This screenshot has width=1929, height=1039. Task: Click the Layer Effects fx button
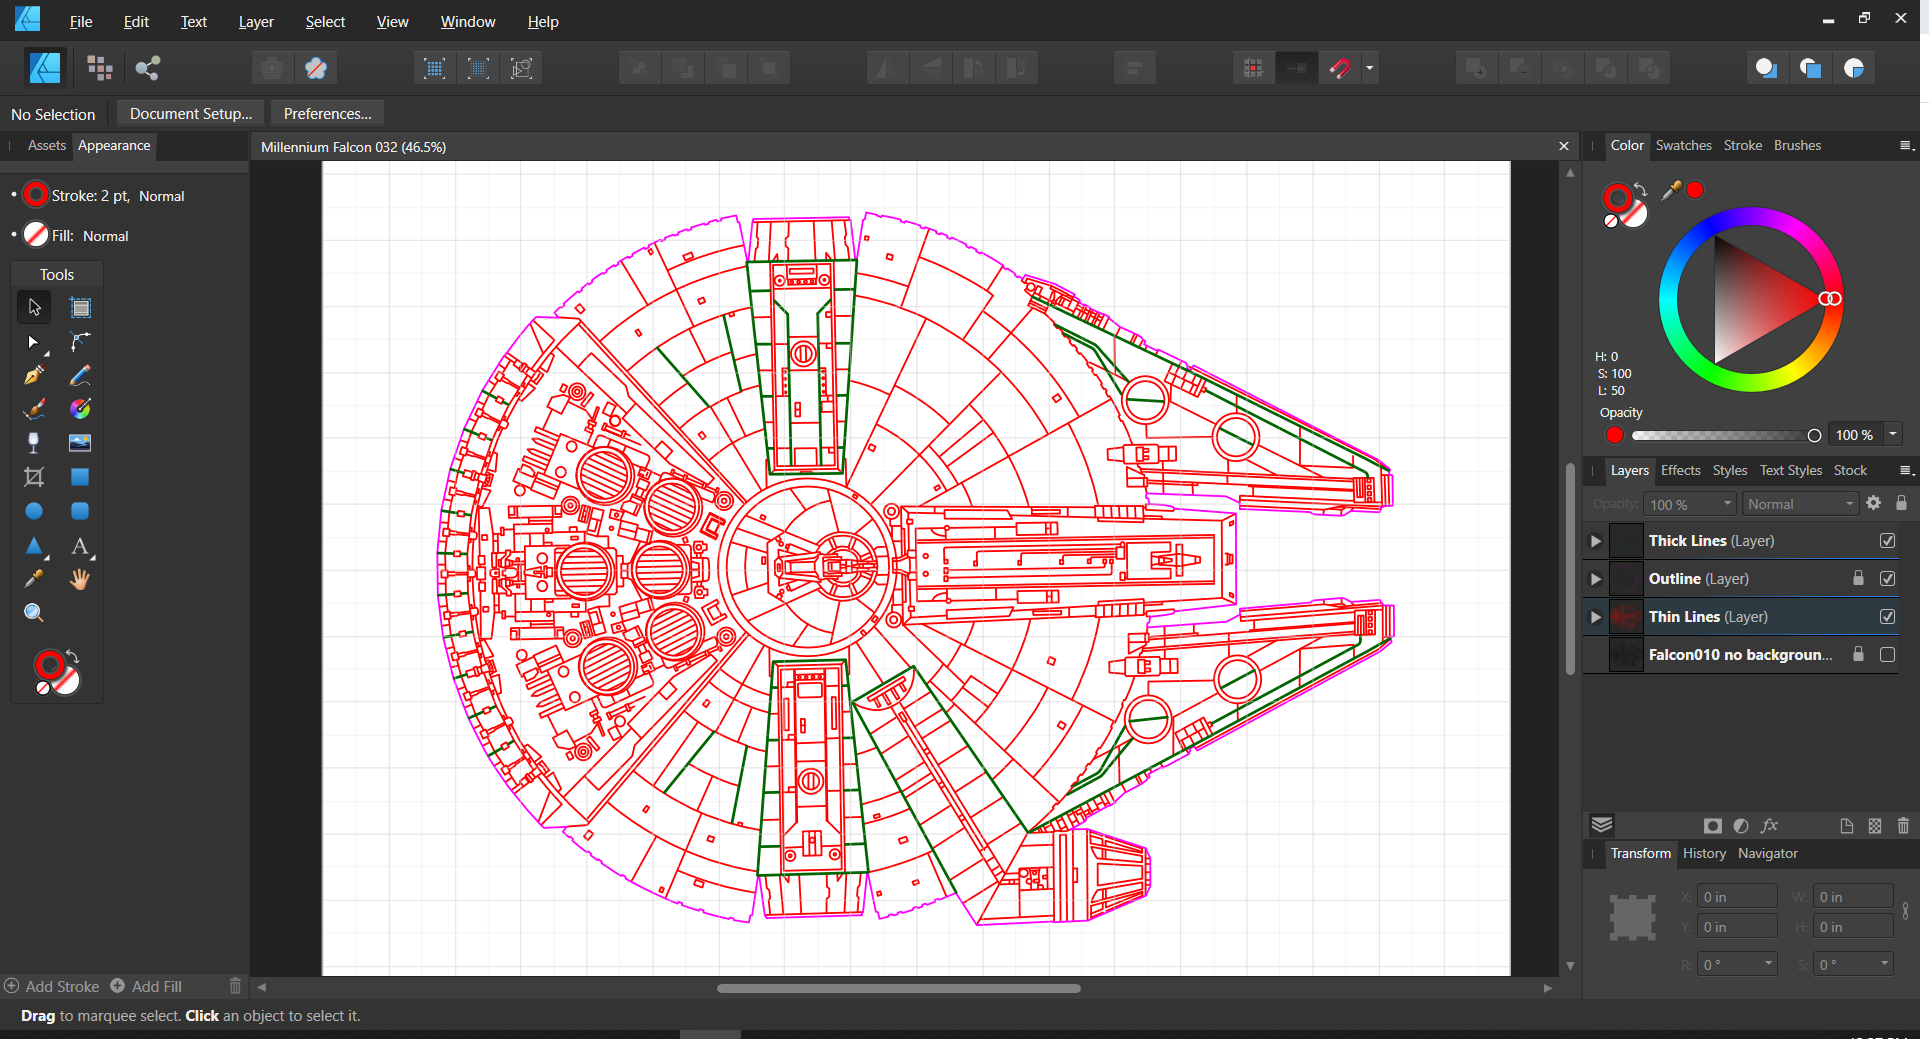pyautogui.click(x=1769, y=826)
